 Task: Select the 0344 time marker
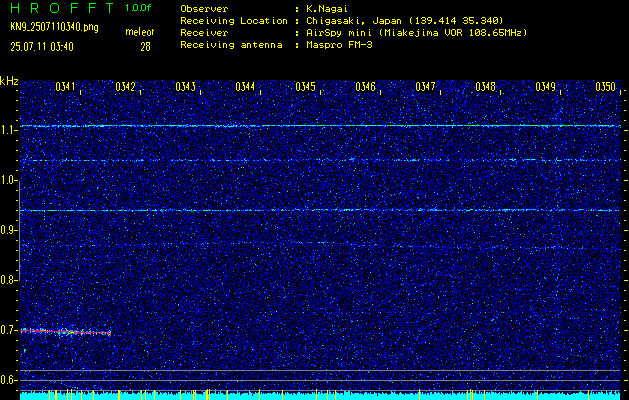tap(245, 87)
